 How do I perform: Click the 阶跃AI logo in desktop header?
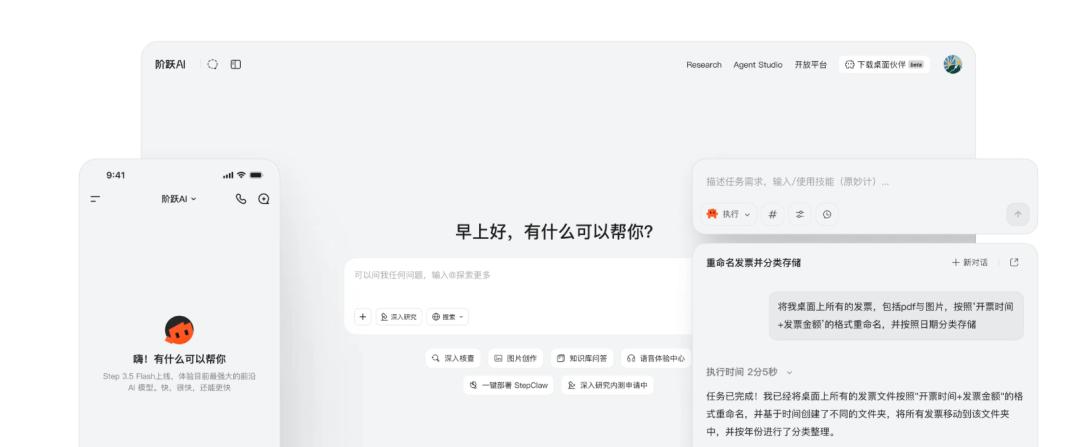pyautogui.click(x=170, y=64)
